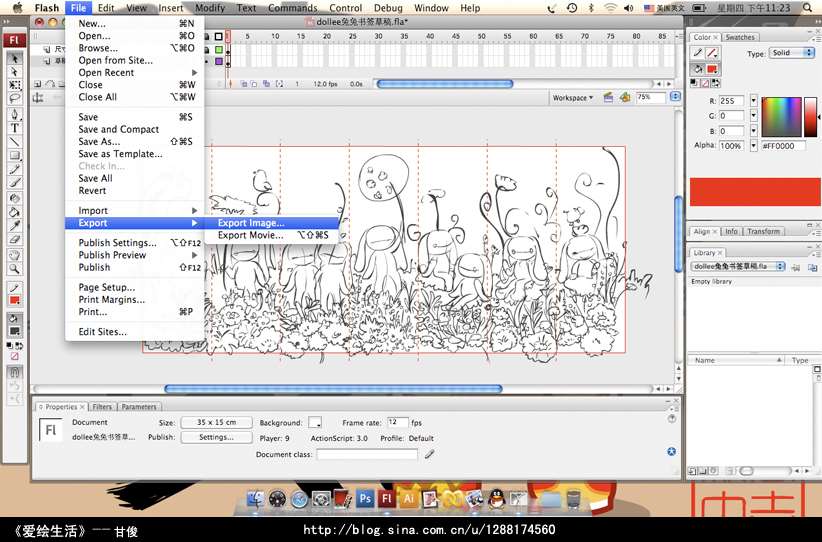Pick the Brush tool

pos(15,182)
